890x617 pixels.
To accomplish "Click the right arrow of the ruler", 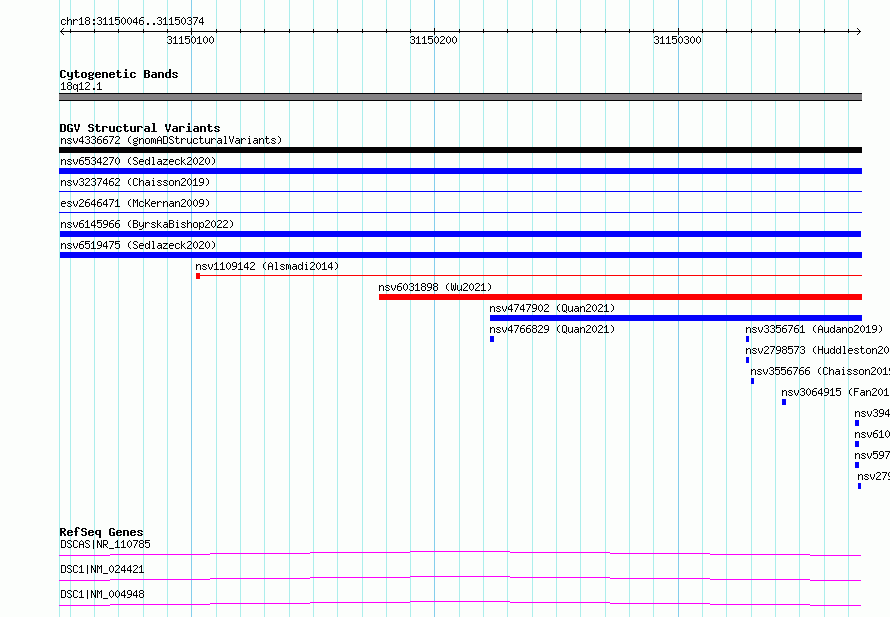I will pyautogui.click(x=859, y=31).
